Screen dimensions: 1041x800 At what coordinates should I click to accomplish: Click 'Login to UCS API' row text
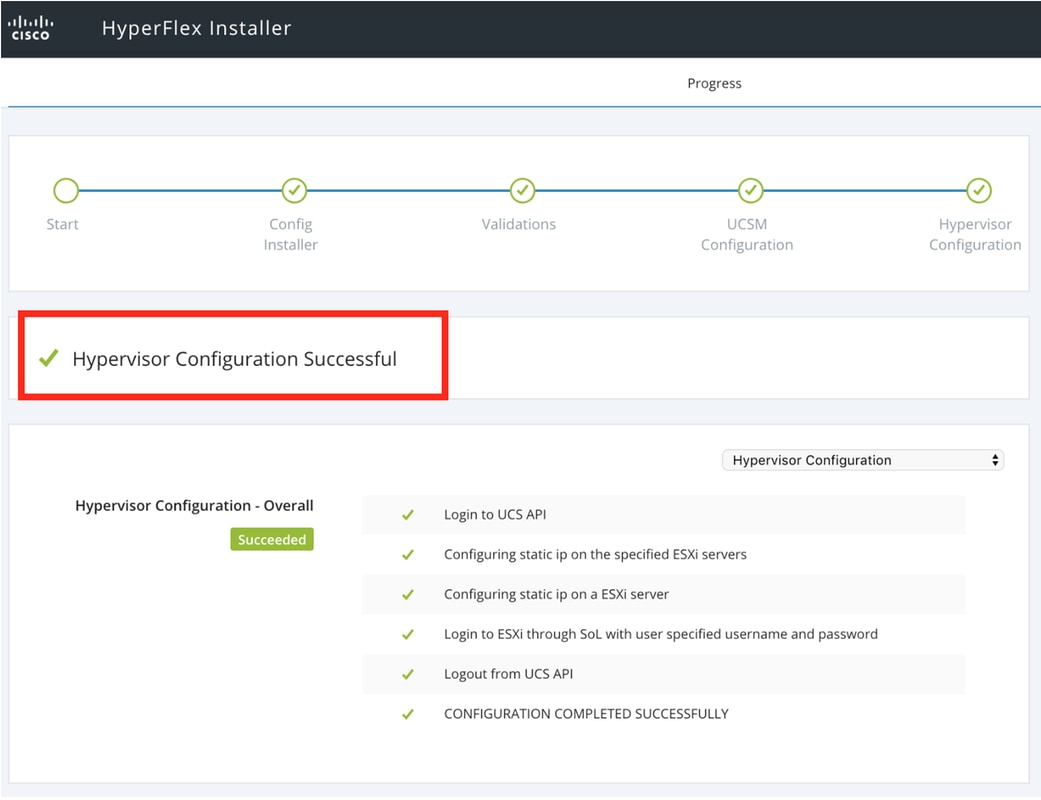tap(495, 515)
